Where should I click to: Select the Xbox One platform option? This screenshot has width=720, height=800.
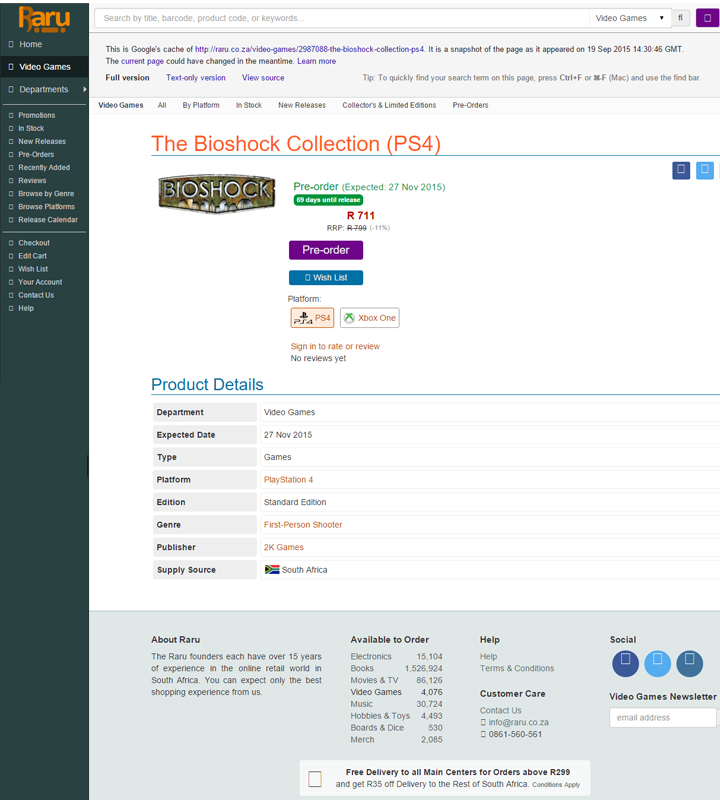tap(370, 318)
